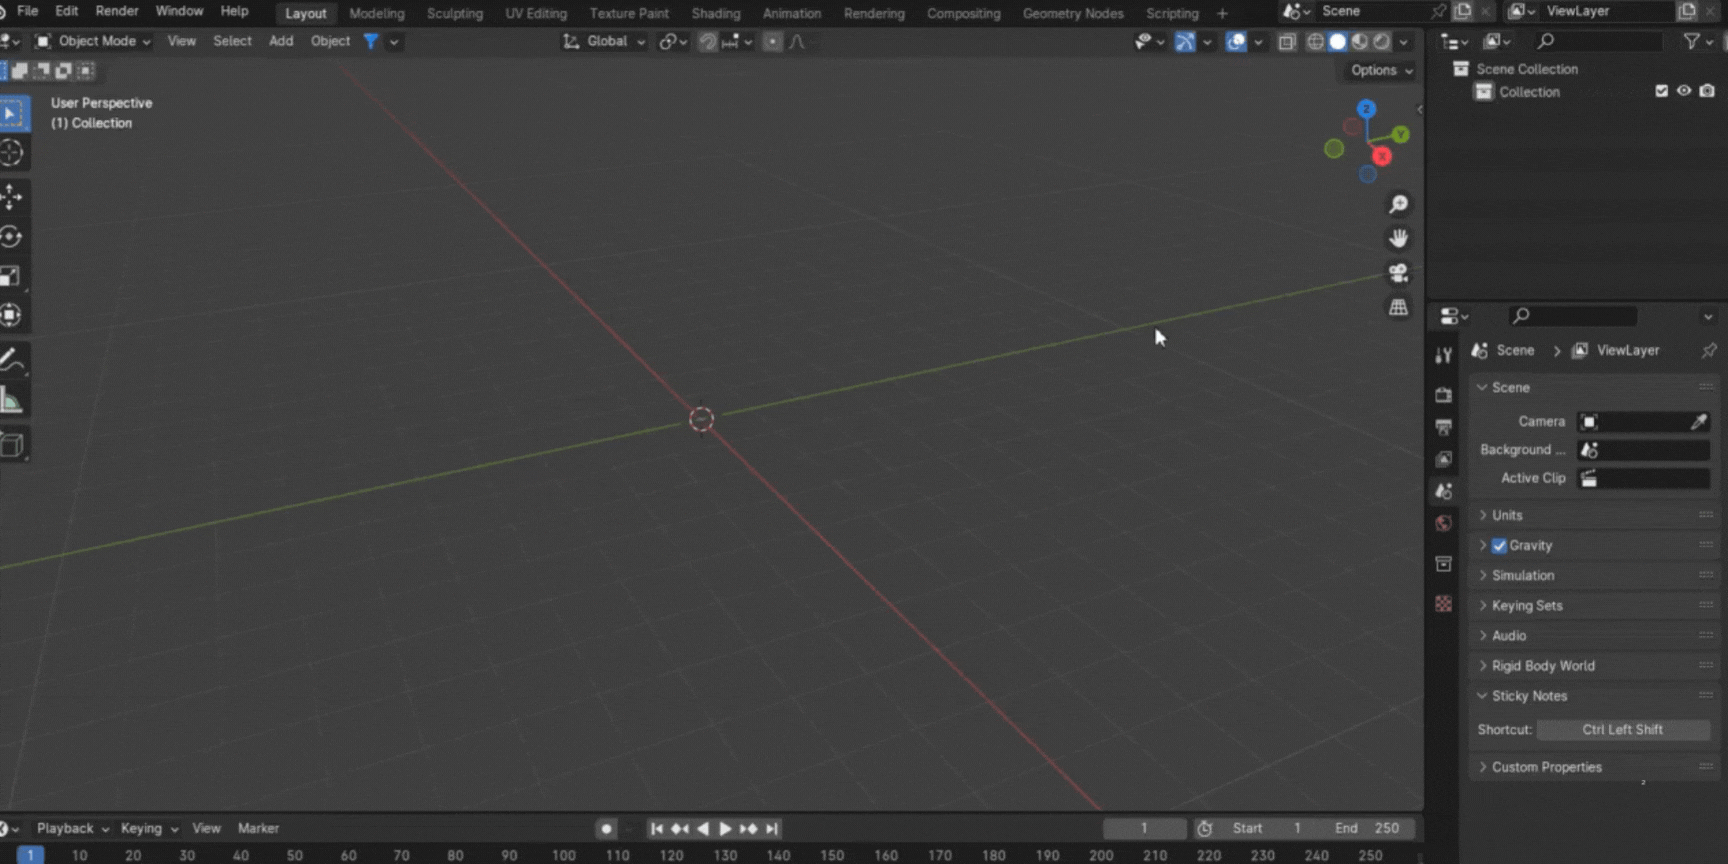Expand the Units panel
The height and width of the screenshot is (864, 1728).
click(x=1507, y=516)
